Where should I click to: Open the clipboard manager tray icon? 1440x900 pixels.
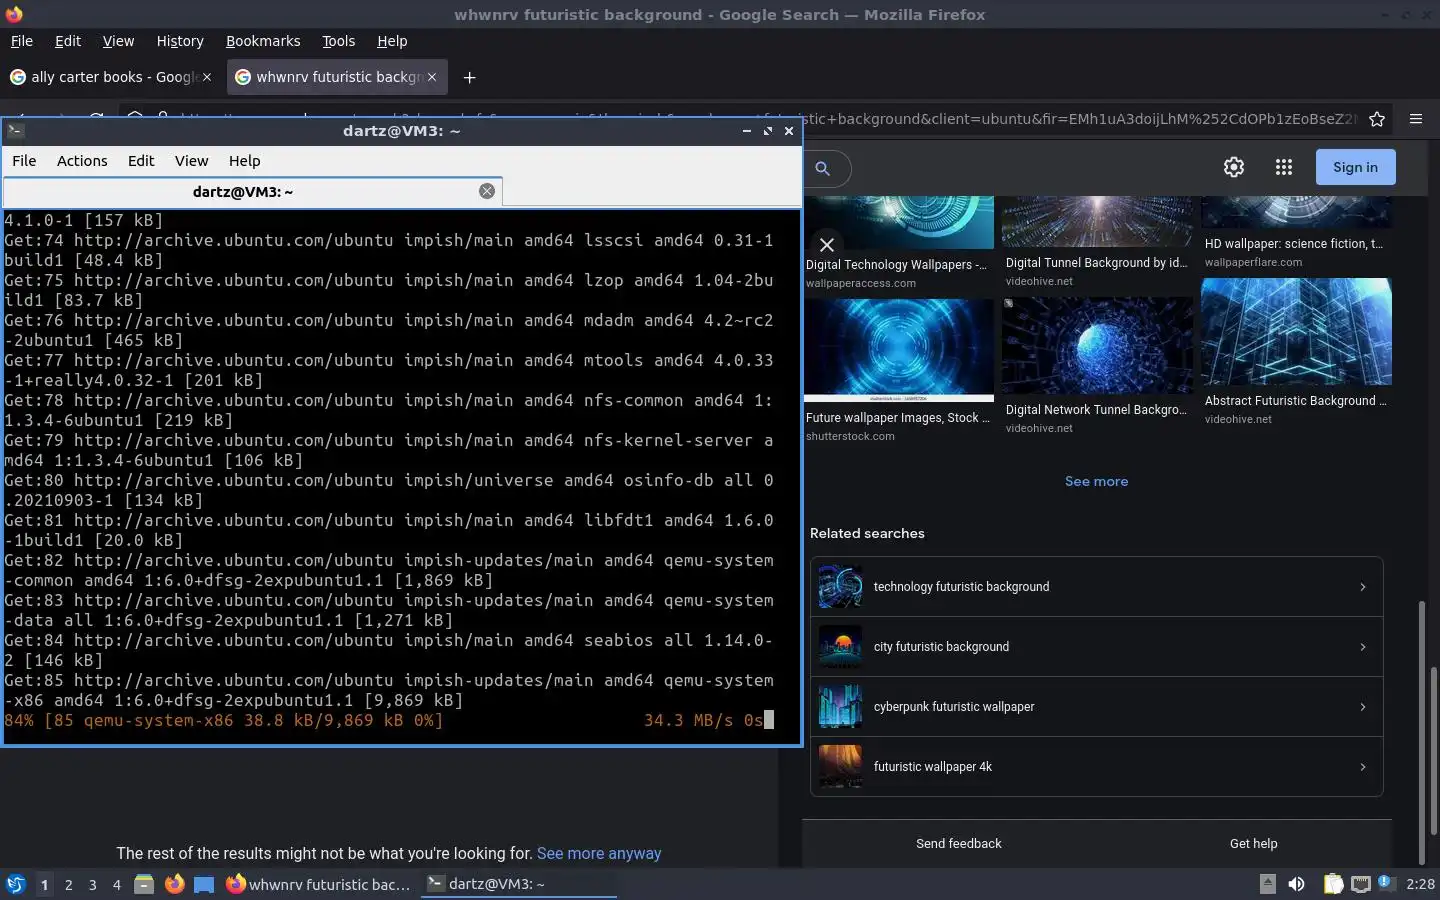click(1333, 884)
